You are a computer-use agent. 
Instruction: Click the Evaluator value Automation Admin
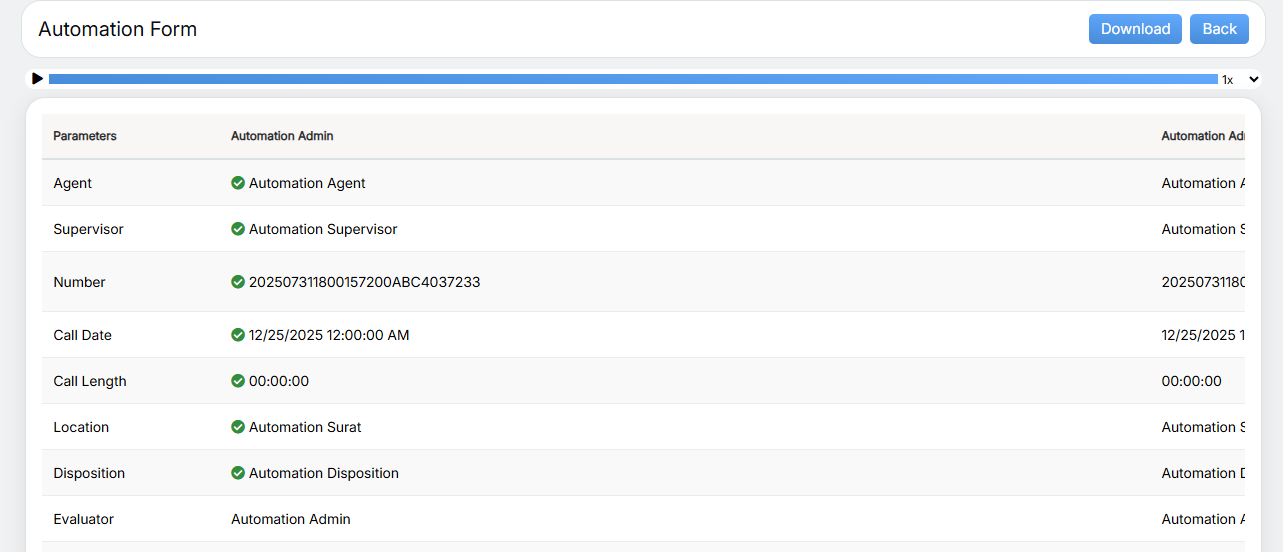(291, 519)
